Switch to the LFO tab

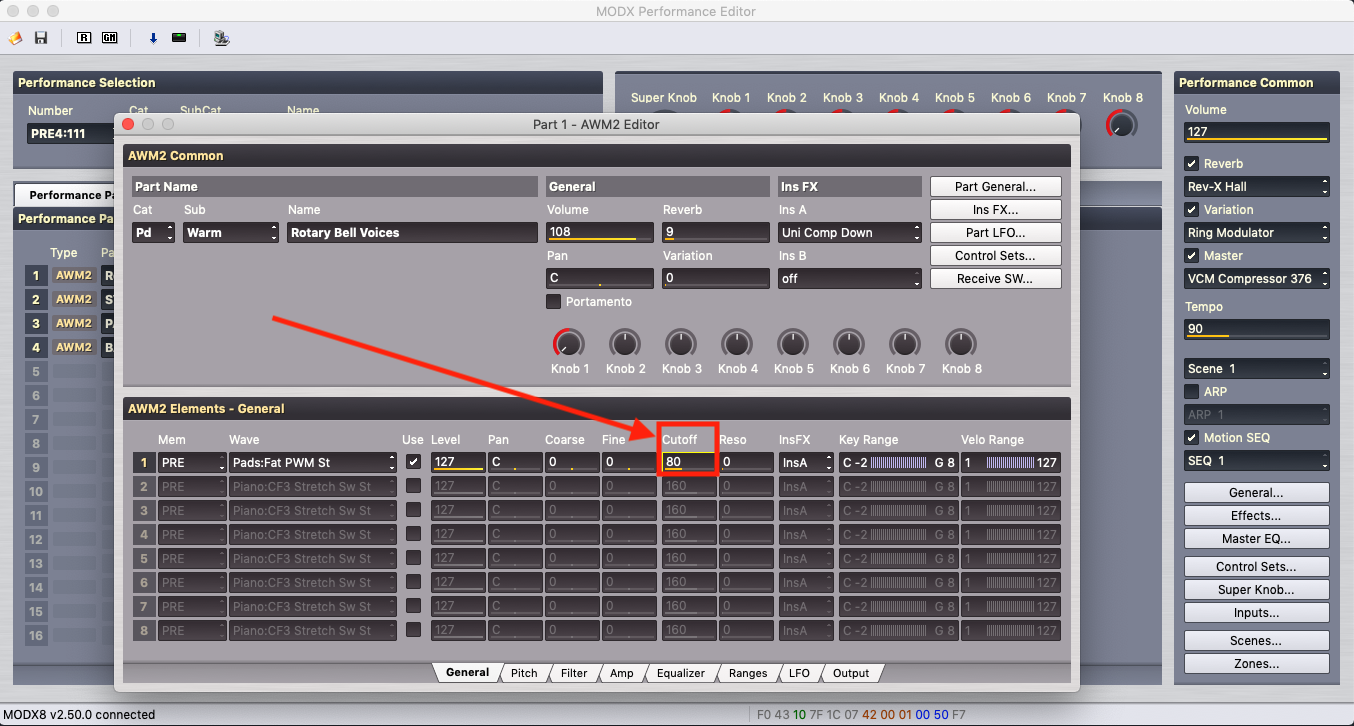click(x=799, y=673)
